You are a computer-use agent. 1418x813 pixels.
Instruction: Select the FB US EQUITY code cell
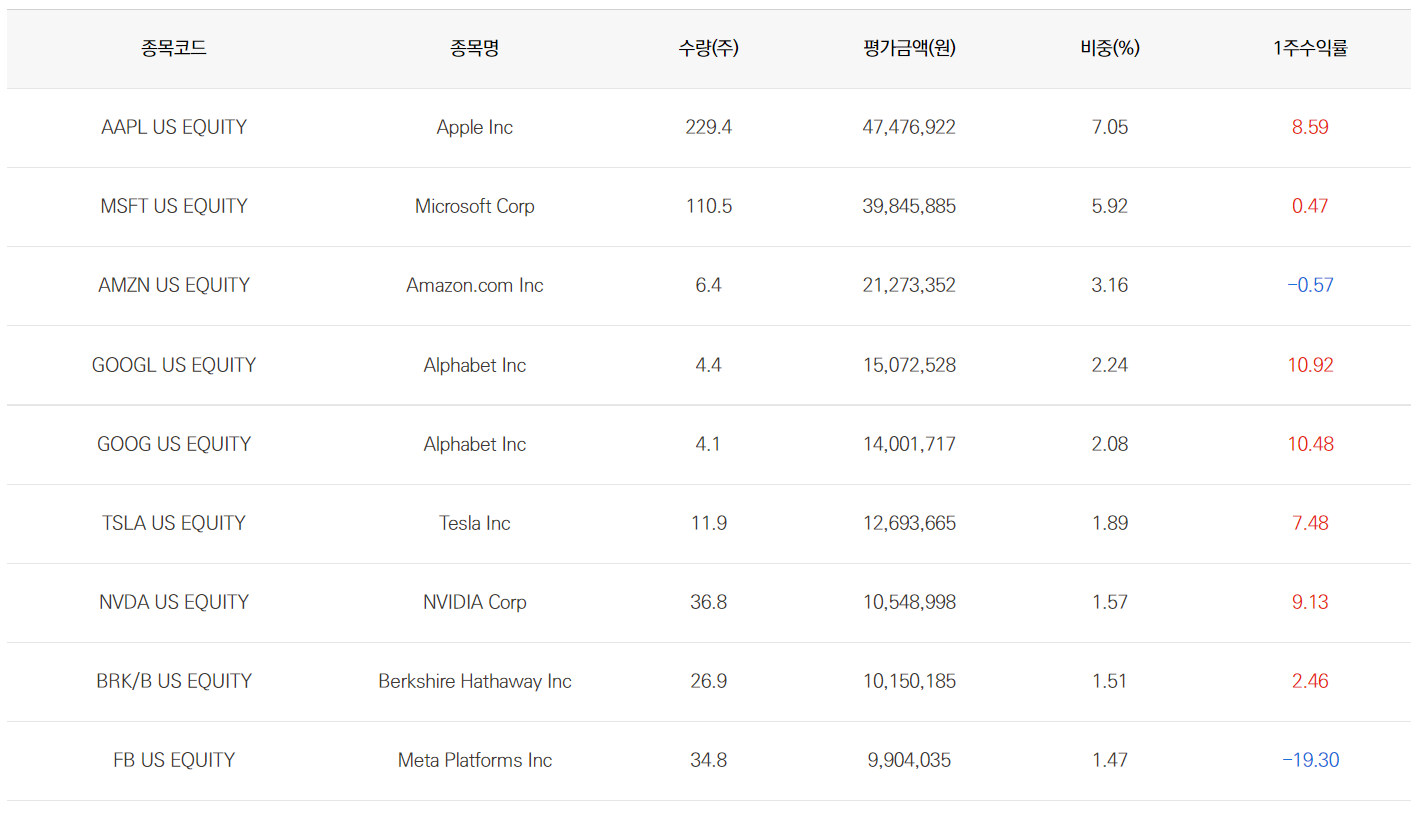(174, 760)
